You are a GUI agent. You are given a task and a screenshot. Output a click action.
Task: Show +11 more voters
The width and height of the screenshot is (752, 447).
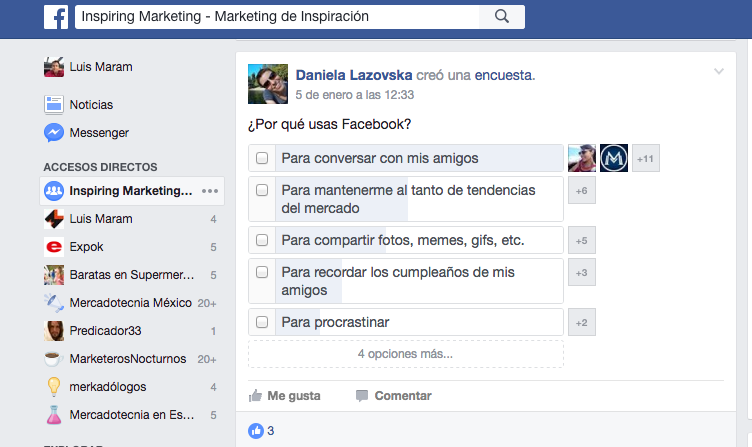pyautogui.click(x=646, y=158)
